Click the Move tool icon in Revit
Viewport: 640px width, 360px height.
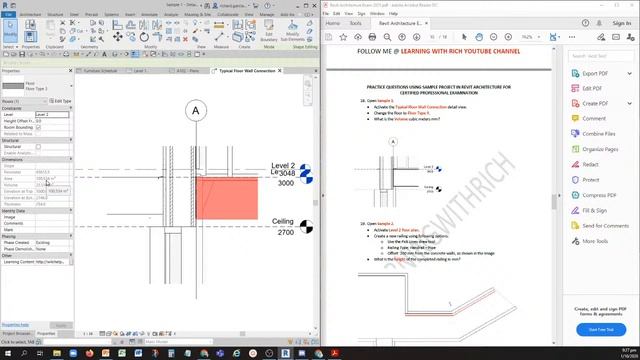[x=118, y=37]
